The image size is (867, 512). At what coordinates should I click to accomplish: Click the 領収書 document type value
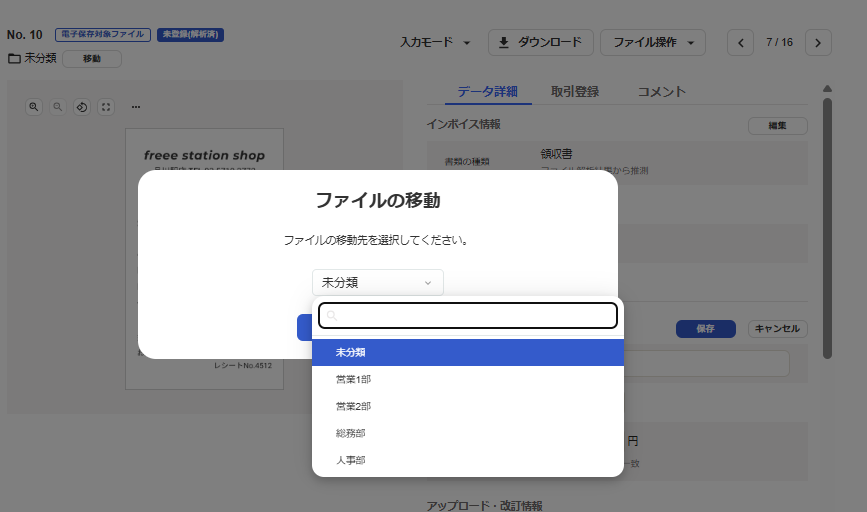pos(556,154)
